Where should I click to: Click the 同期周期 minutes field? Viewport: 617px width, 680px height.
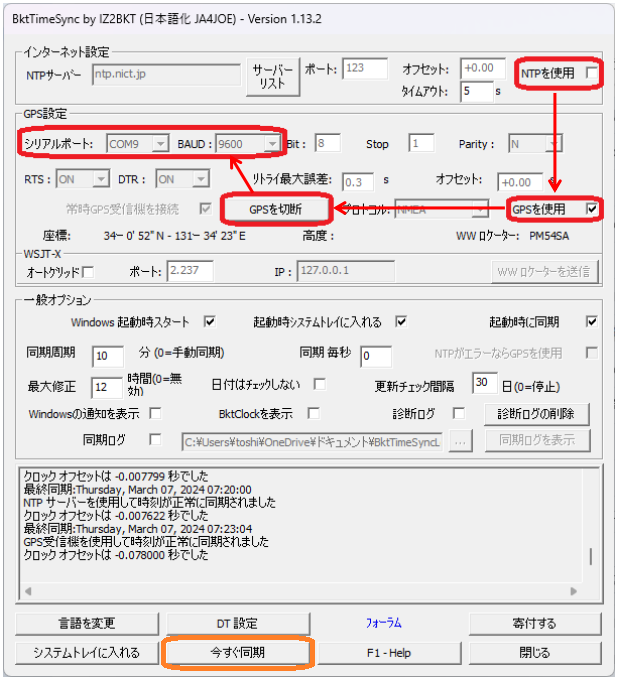(x=108, y=356)
